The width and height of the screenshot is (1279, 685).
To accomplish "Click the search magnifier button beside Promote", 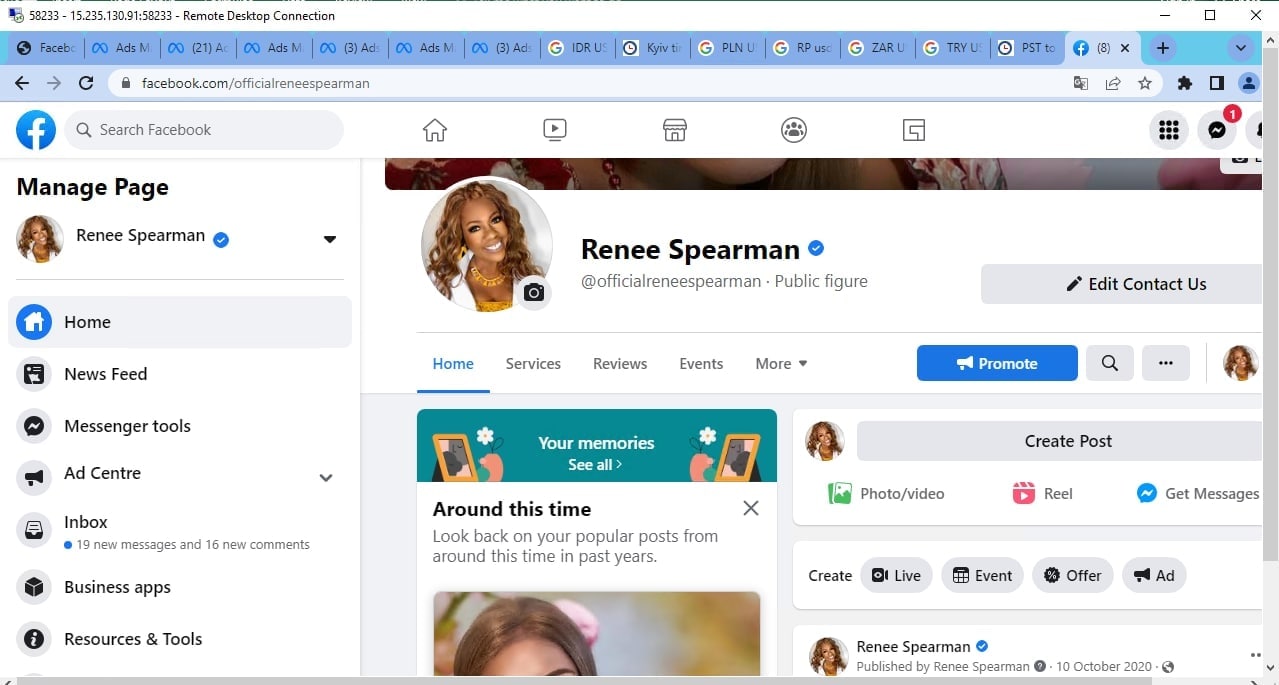I will pyautogui.click(x=1110, y=363).
